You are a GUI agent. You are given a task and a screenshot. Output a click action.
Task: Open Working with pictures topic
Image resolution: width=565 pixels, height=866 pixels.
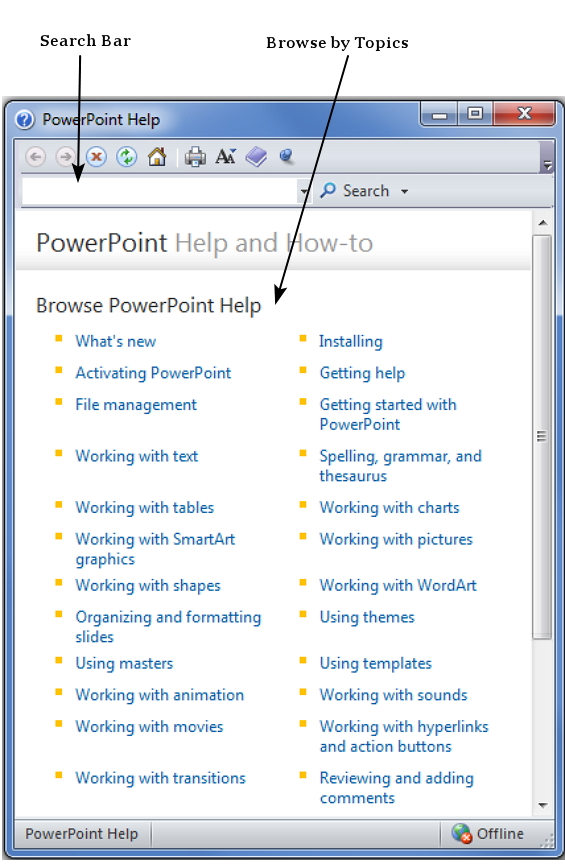[x=396, y=539]
